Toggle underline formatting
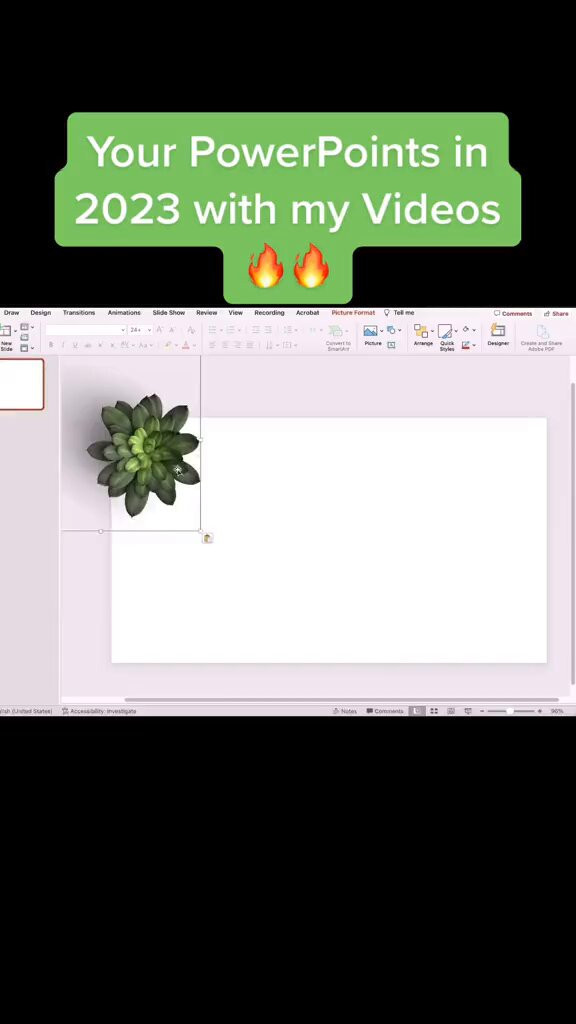This screenshot has height=1024, width=576. 75,345
